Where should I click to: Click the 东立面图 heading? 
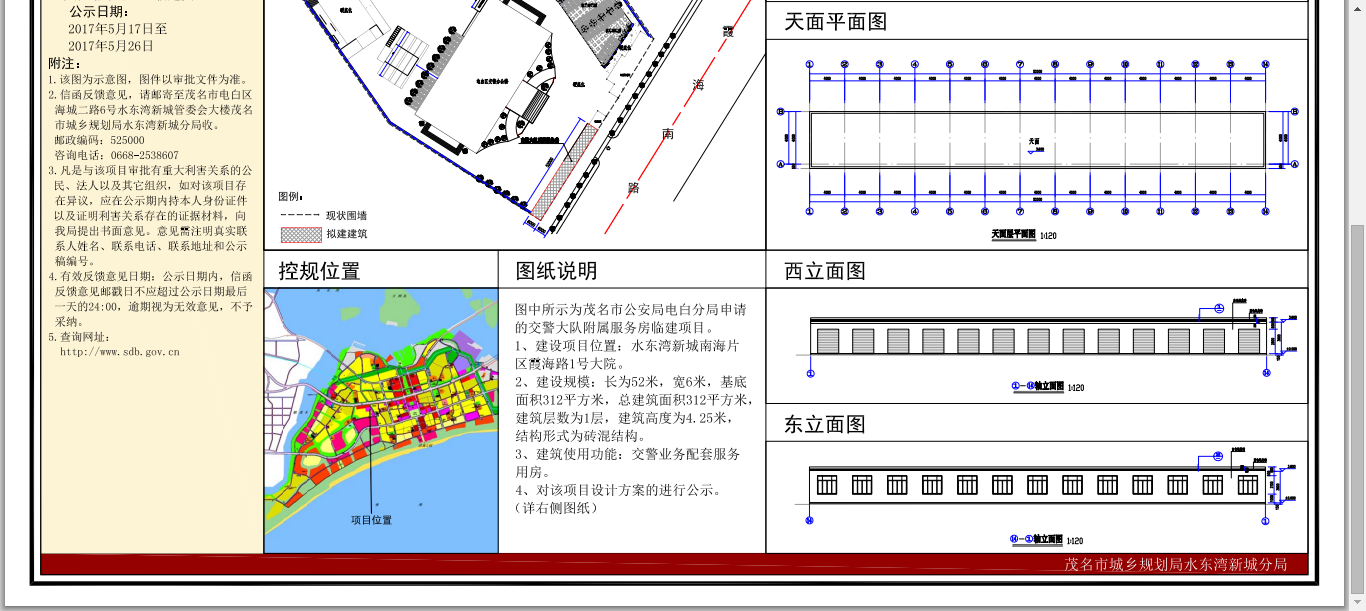[824, 424]
